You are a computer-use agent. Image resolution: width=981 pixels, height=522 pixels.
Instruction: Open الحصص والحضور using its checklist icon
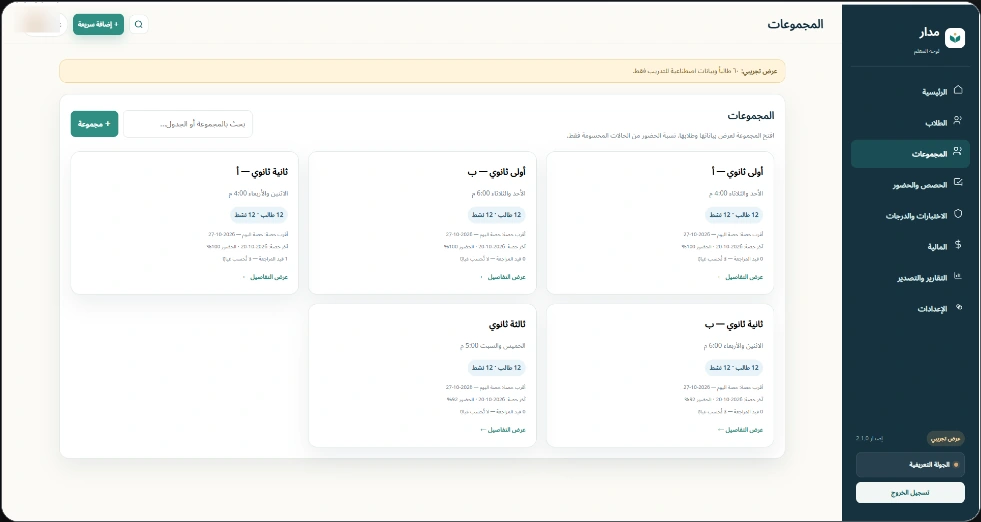pos(958,183)
